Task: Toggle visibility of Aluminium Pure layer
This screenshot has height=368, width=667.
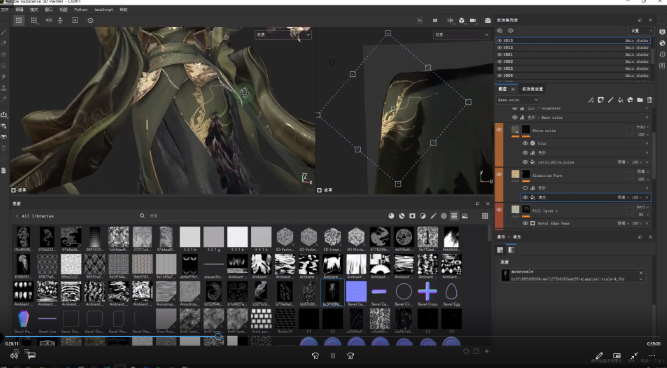Action: (499, 175)
